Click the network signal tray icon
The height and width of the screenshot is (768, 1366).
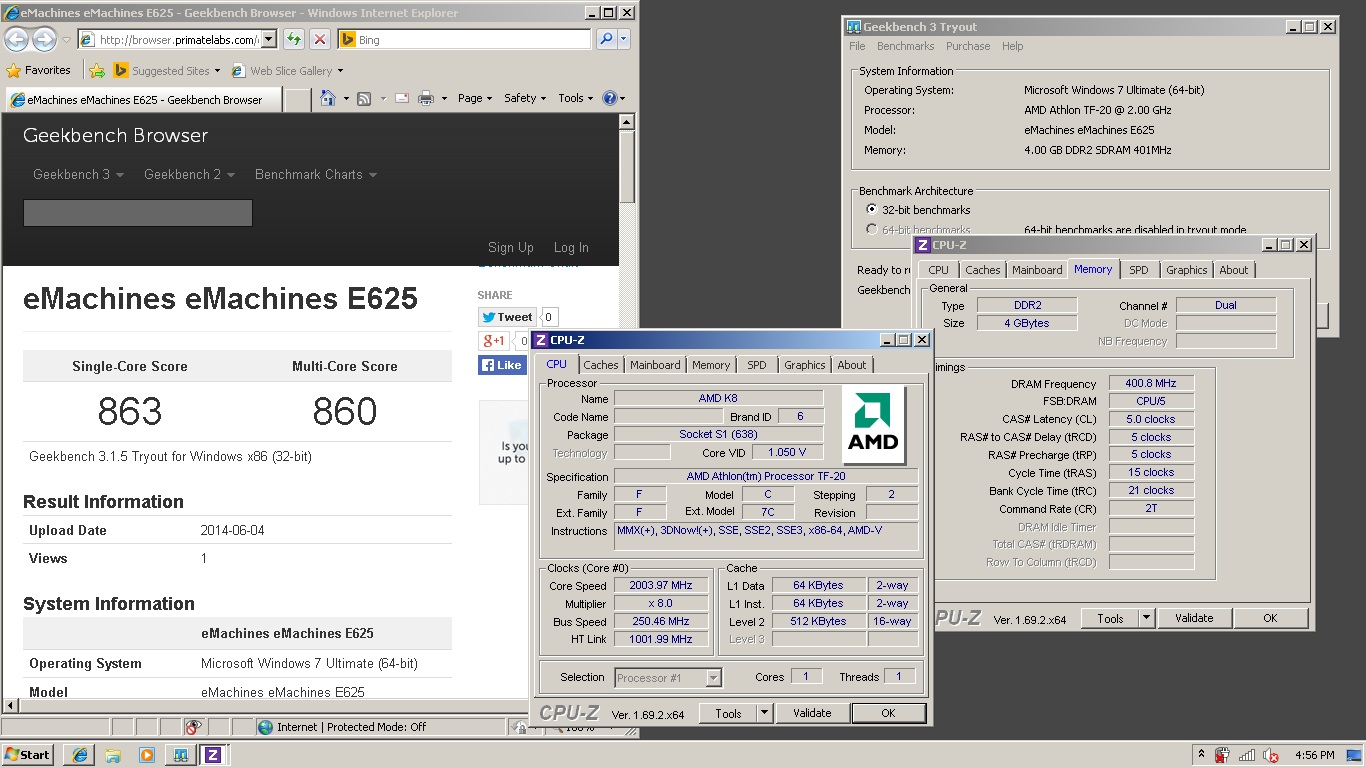[x=1247, y=755]
